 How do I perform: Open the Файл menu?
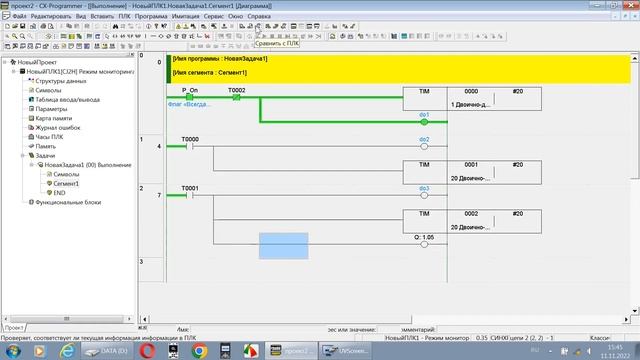tap(19, 16)
